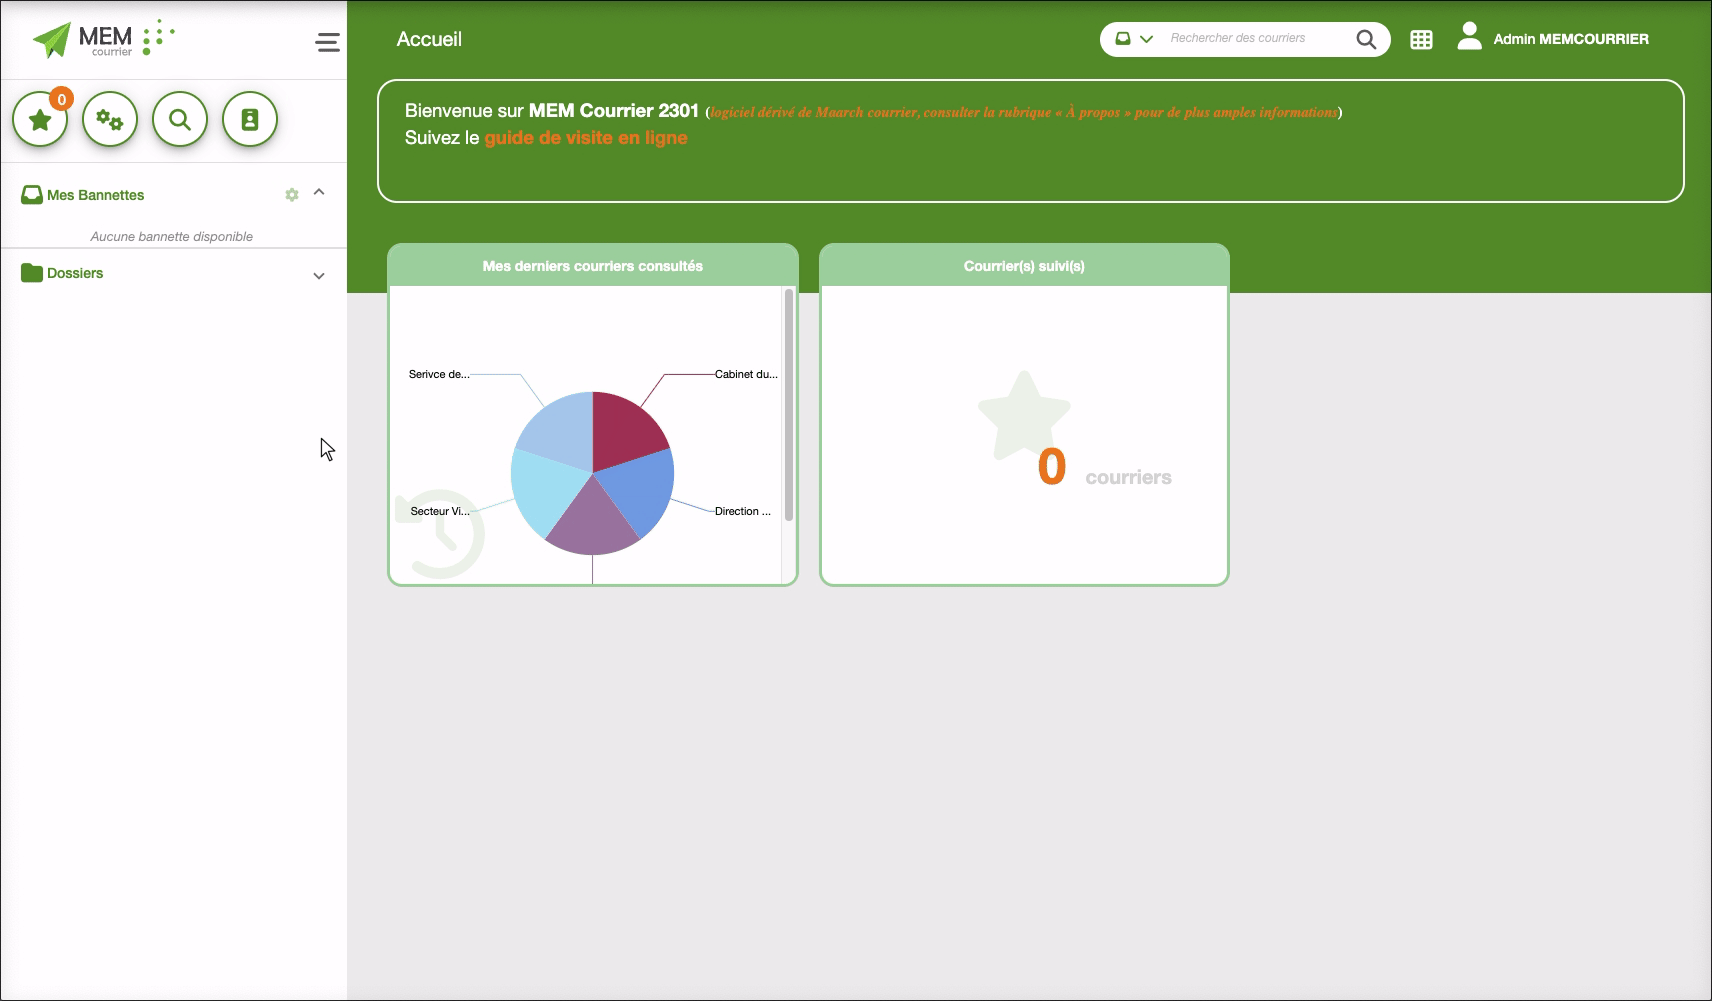The height and width of the screenshot is (1001, 1712).
Task: Toggle the hamburger sidebar menu
Action: [x=327, y=42]
